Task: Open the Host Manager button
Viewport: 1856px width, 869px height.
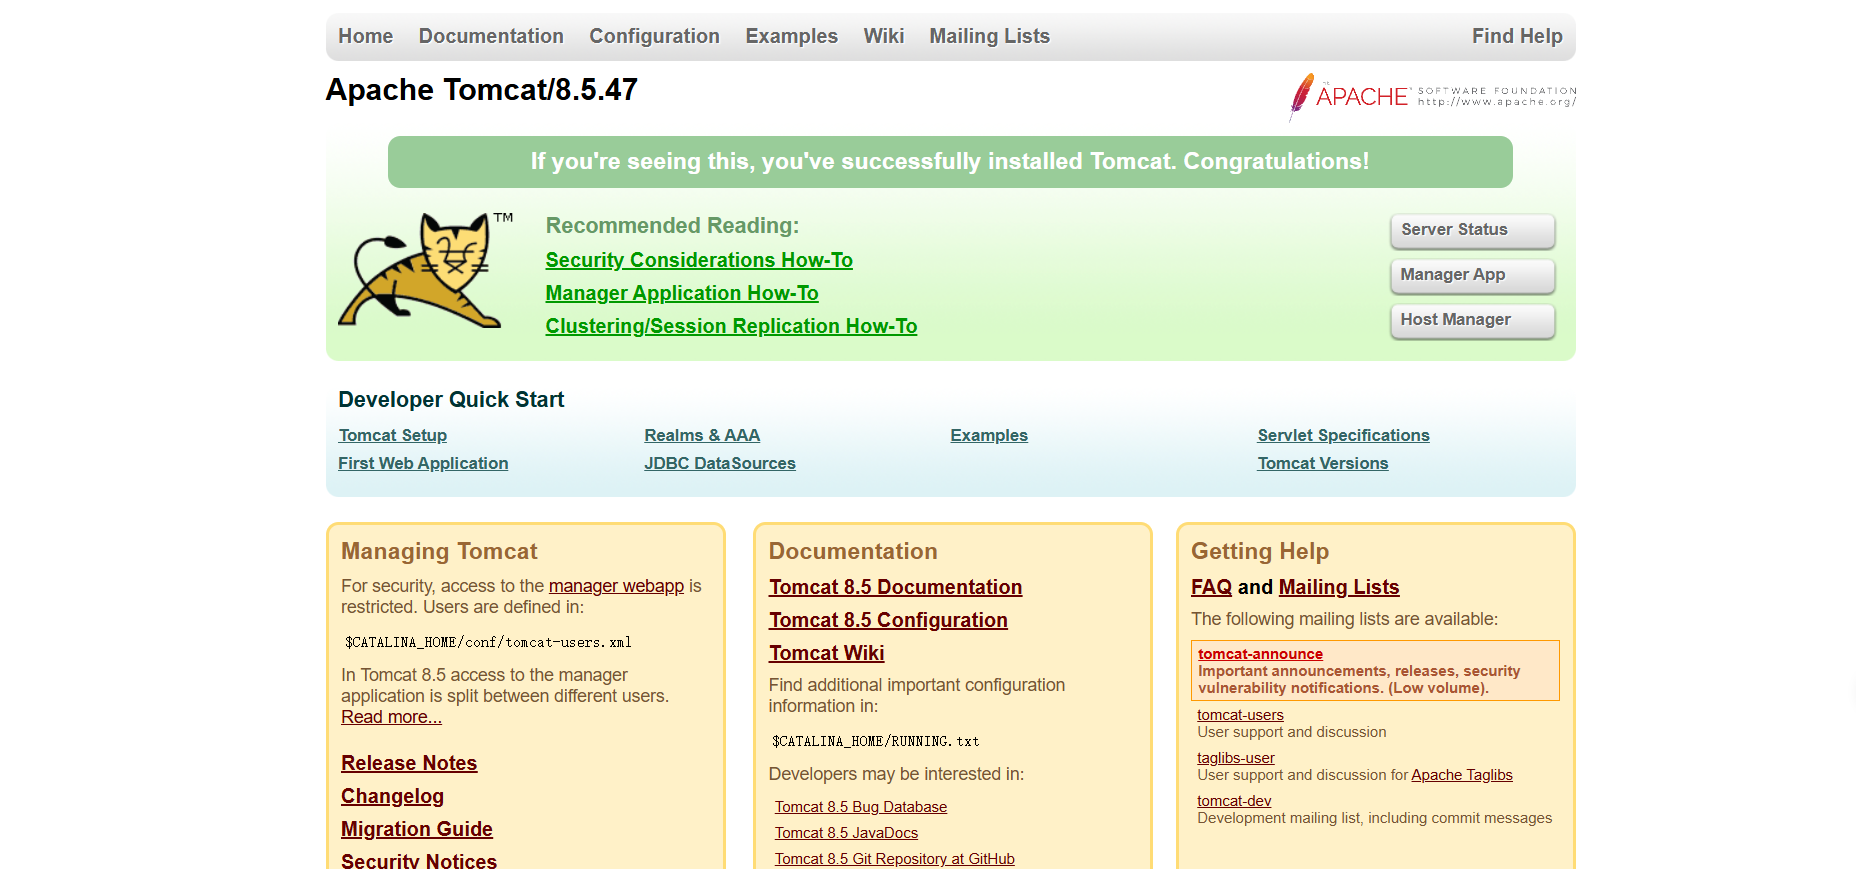Action: (1472, 320)
